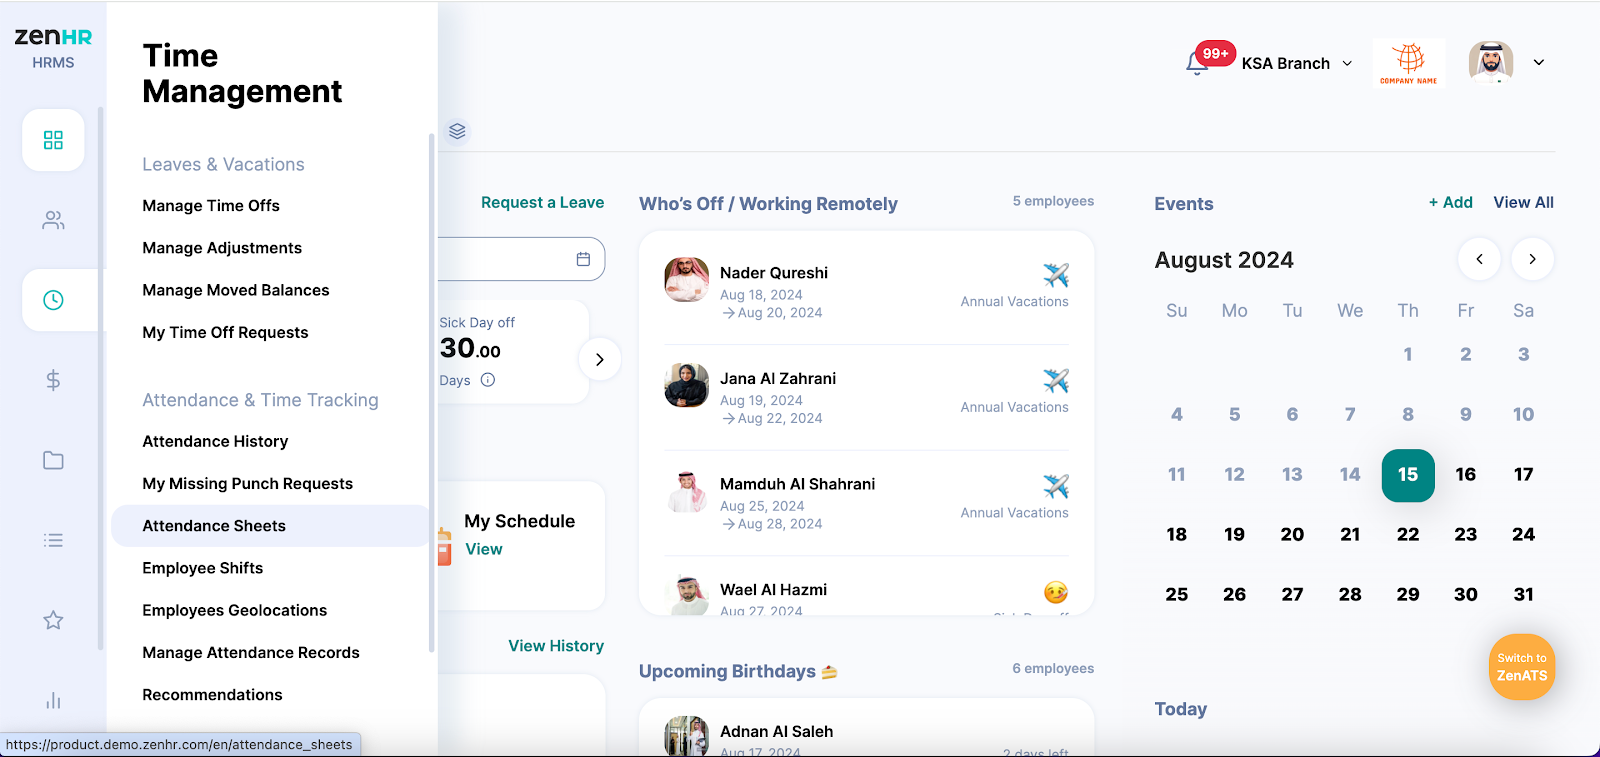
Task: Open the payroll dollar sign icon
Action: click(x=53, y=380)
